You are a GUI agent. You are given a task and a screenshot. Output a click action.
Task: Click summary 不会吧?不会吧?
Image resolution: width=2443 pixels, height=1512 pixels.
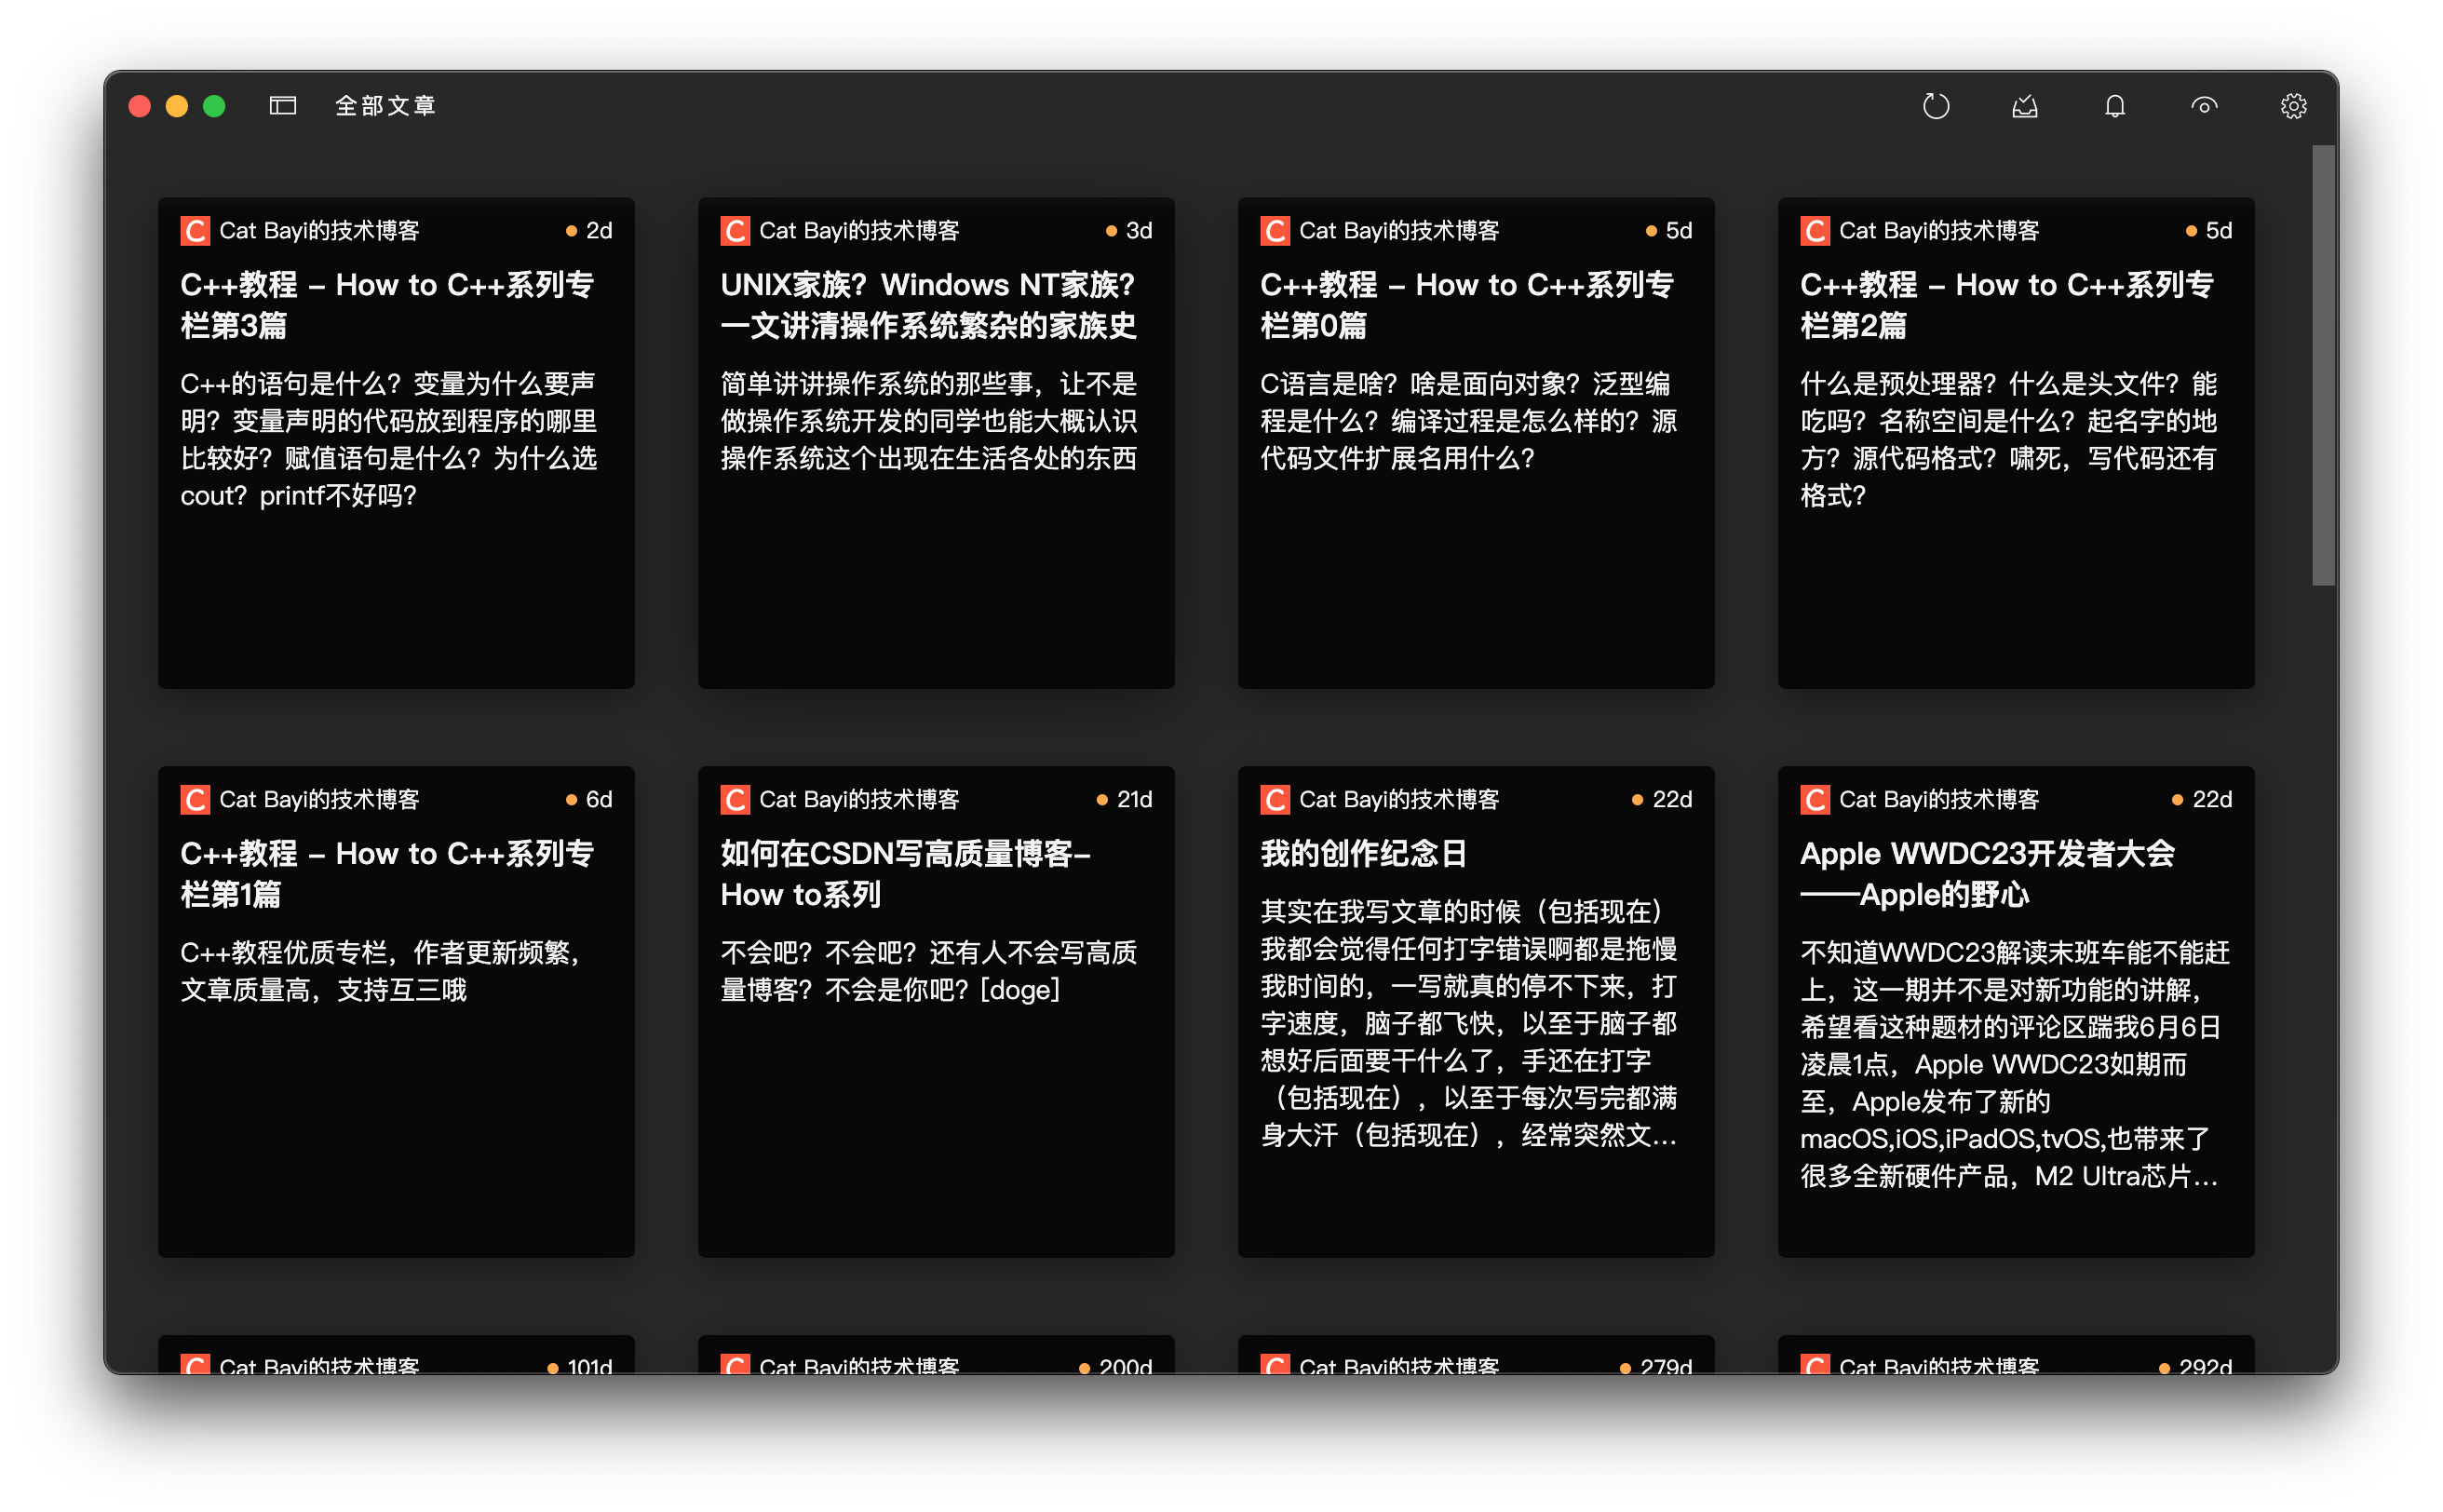click(x=928, y=971)
